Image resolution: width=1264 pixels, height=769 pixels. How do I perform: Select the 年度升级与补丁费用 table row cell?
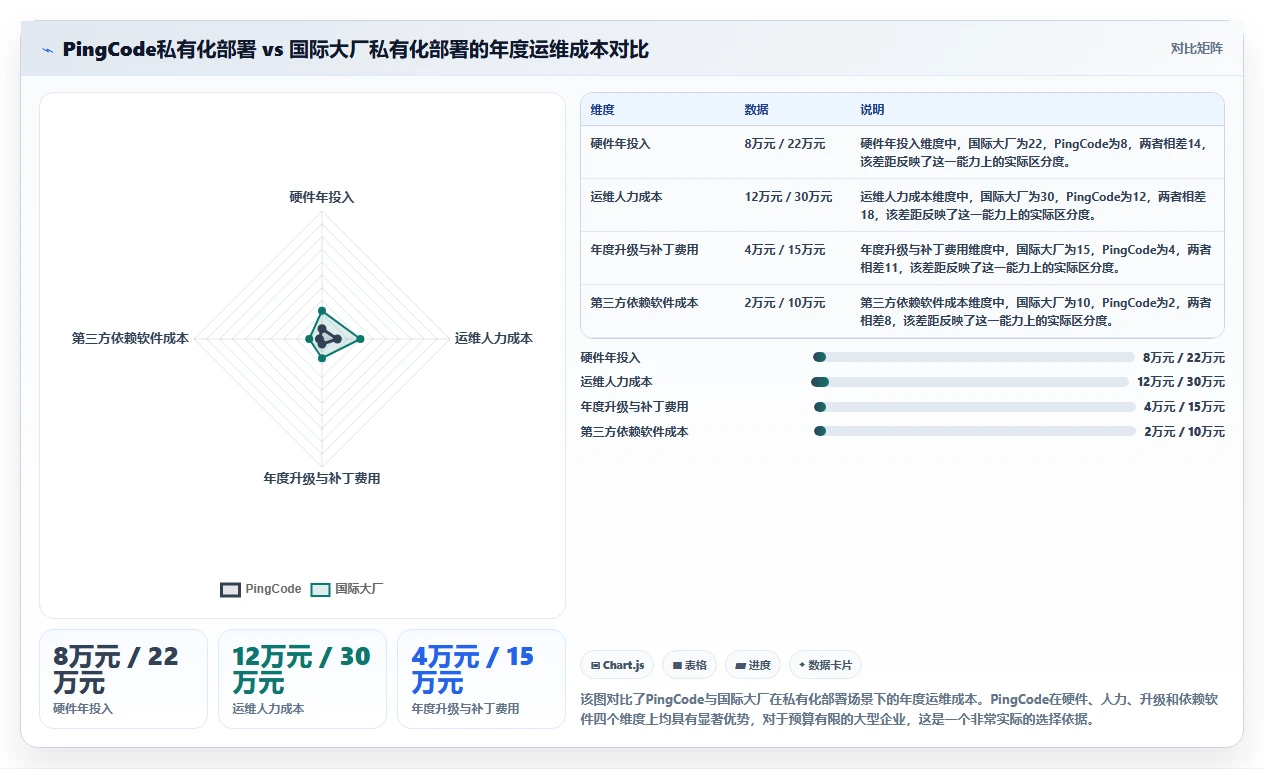[x=645, y=250]
